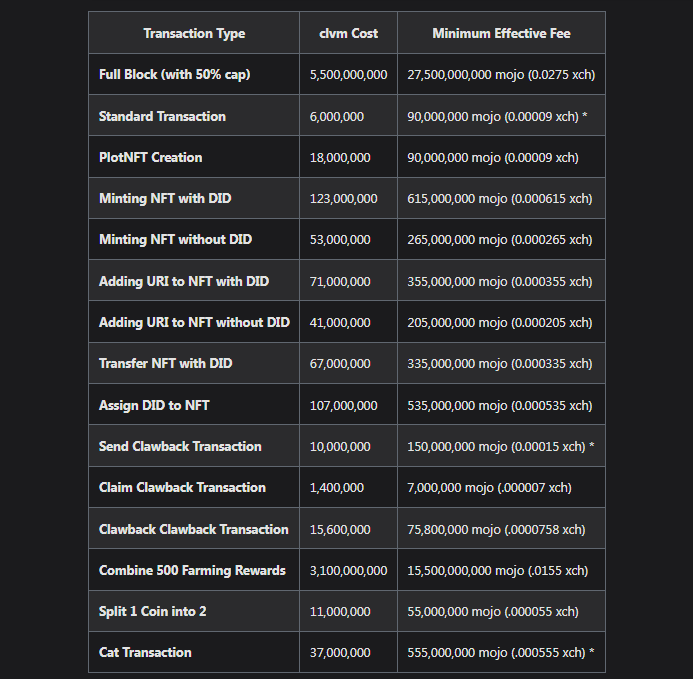Screen dimensions: 693x679
Task: Select the Full Block (with 50% cap) cell
Action: click(x=194, y=74)
